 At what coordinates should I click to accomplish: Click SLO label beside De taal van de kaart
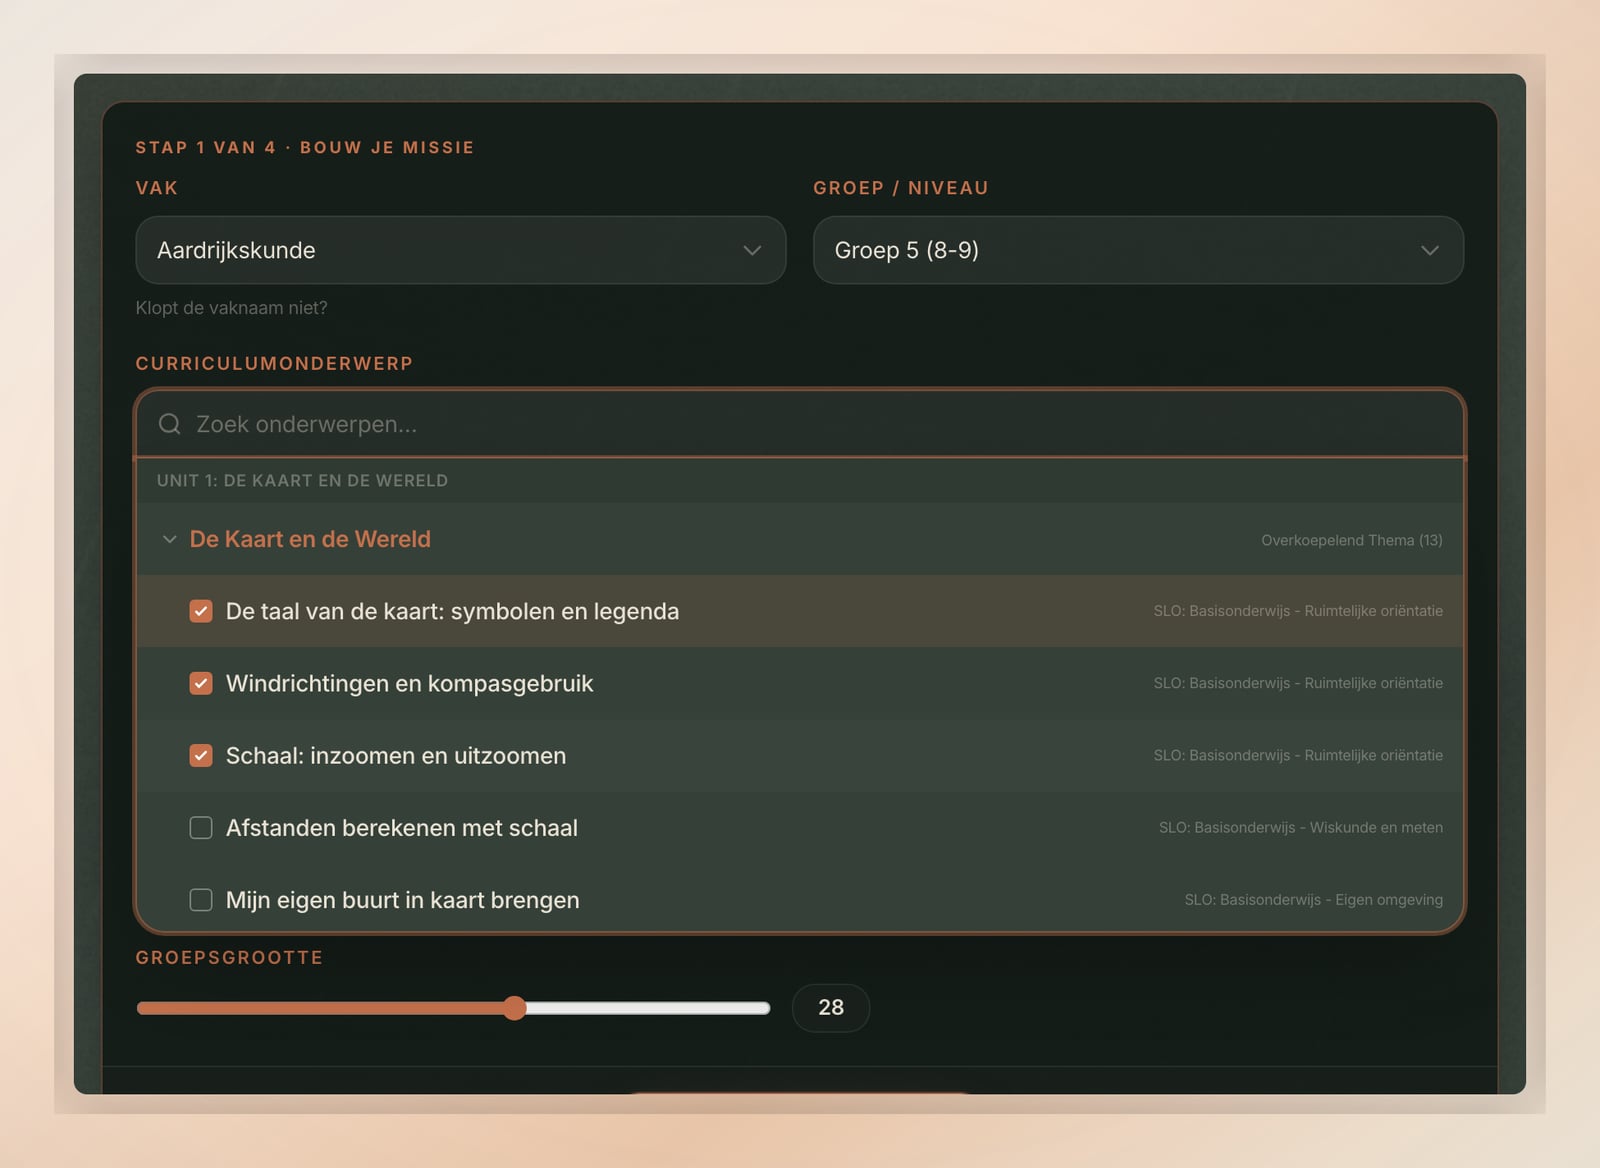tap(1298, 611)
